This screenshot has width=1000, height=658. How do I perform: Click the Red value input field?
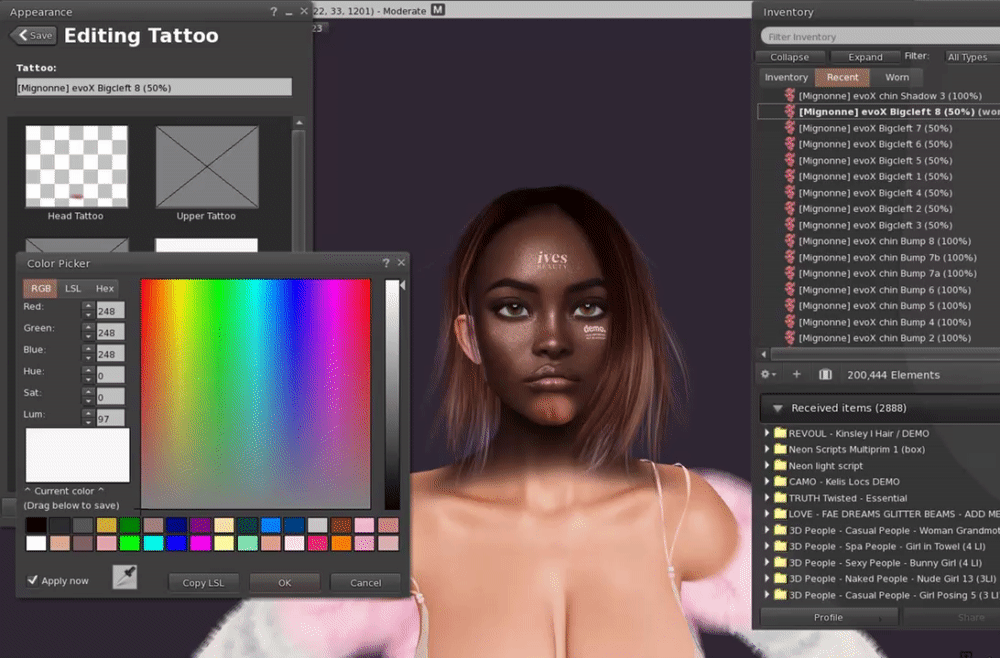coord(110,311)
